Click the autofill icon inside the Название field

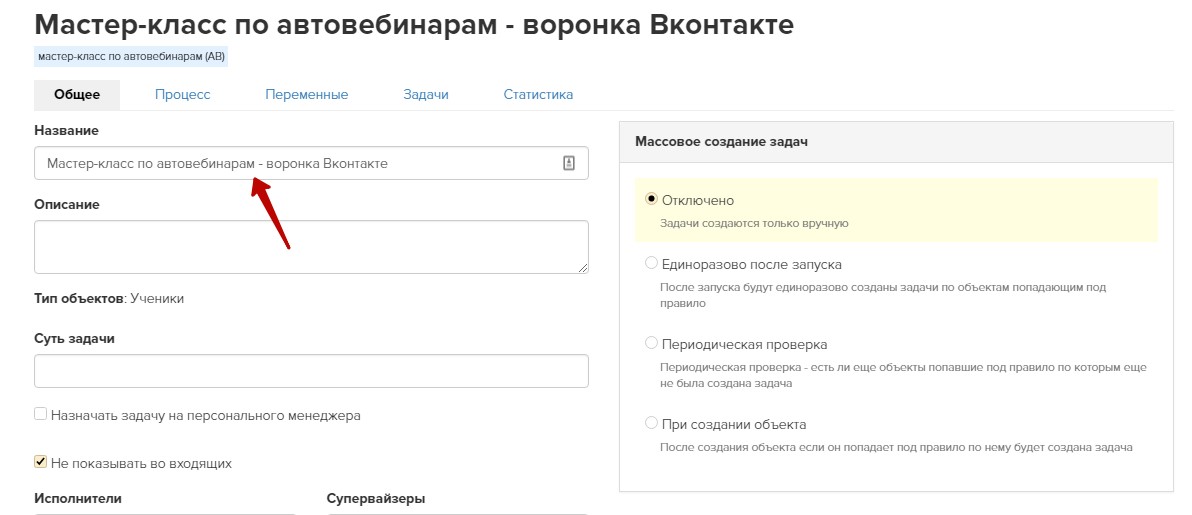tap(569, 164)
